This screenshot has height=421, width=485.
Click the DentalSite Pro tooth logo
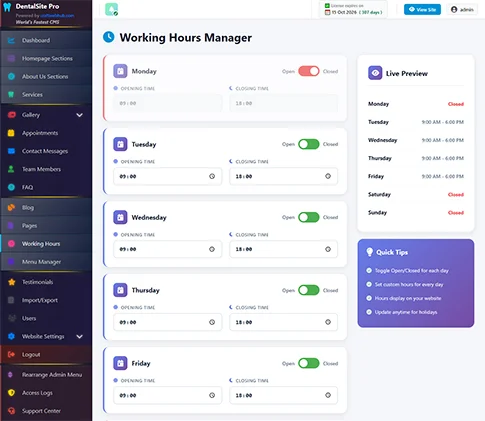click(7, 7)
